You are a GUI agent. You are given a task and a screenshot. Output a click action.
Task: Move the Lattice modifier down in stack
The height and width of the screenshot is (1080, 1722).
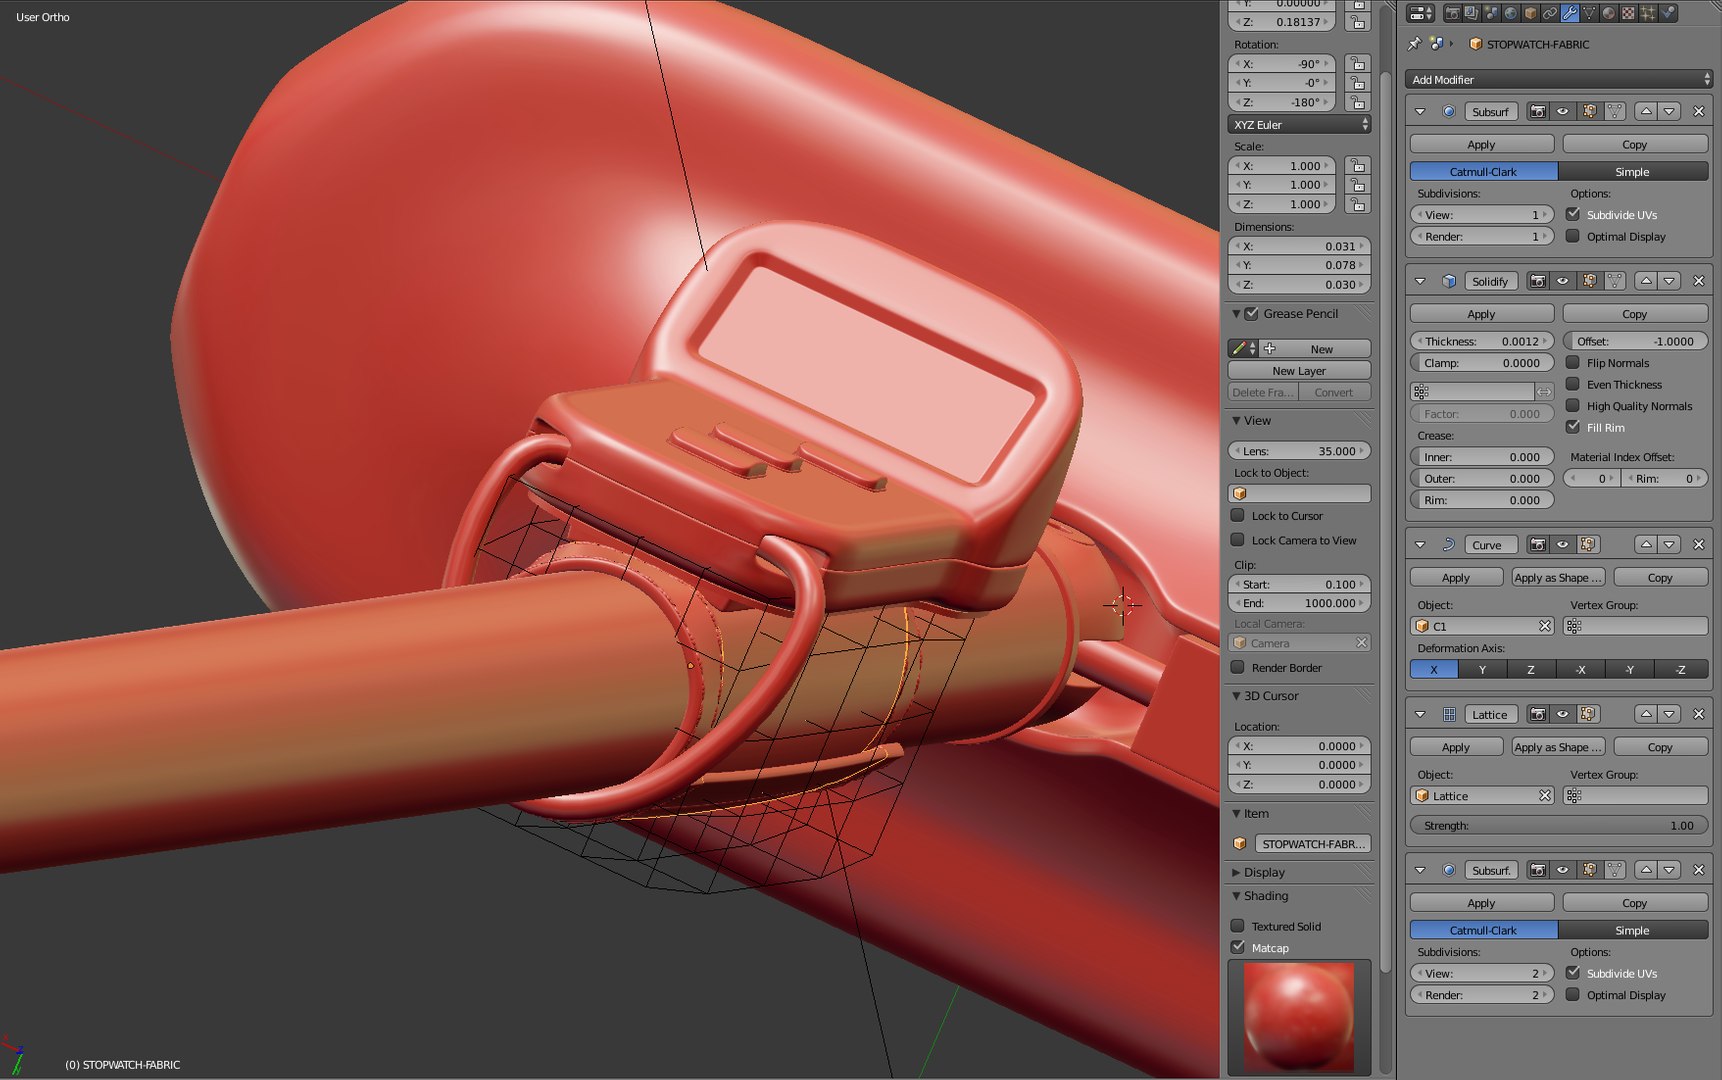[x=1669, y=714]
